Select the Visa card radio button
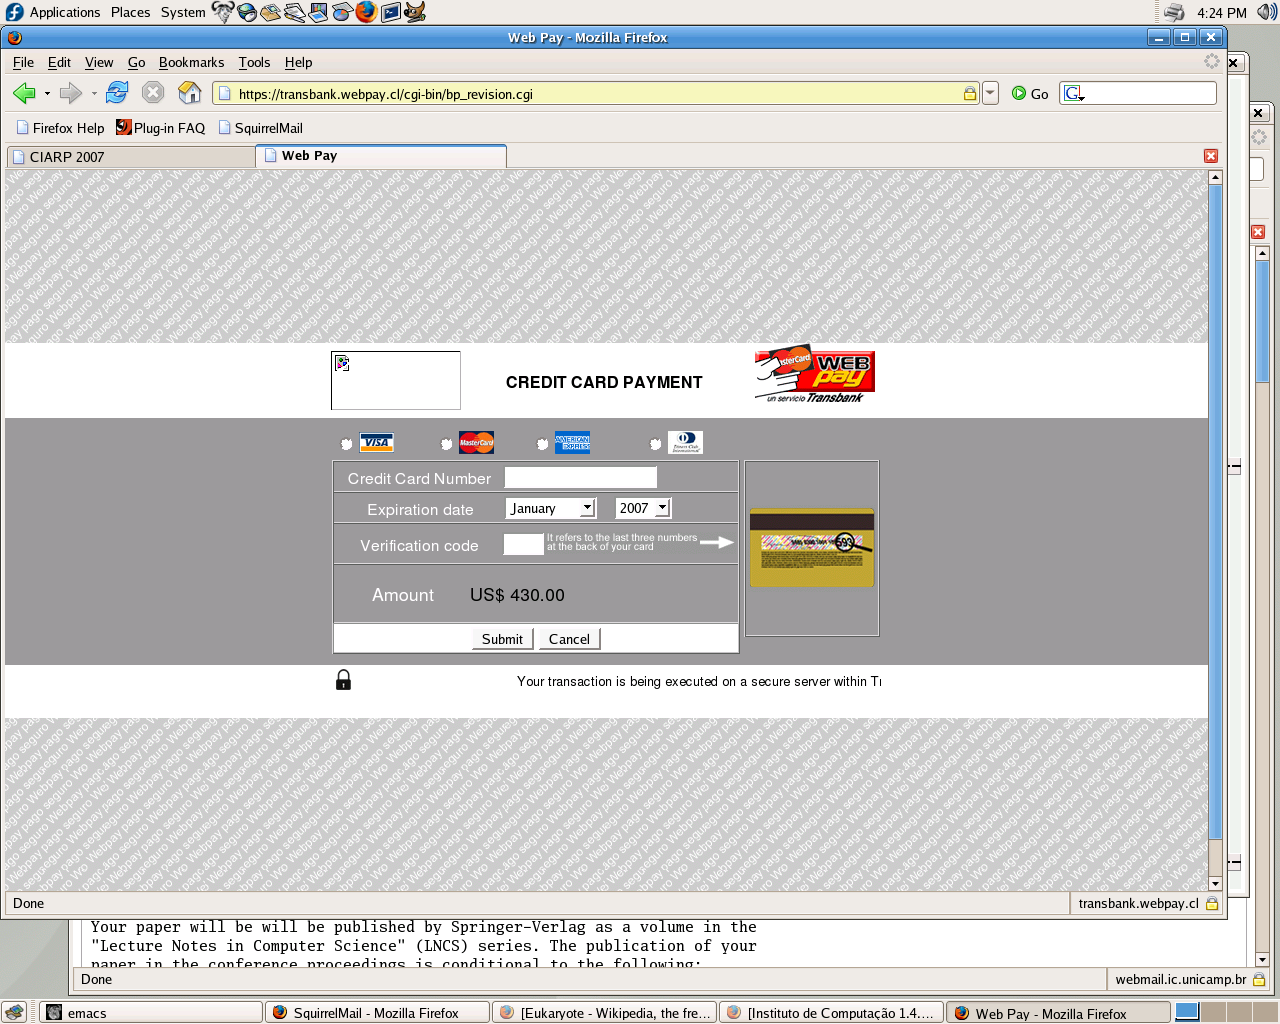 347,444
